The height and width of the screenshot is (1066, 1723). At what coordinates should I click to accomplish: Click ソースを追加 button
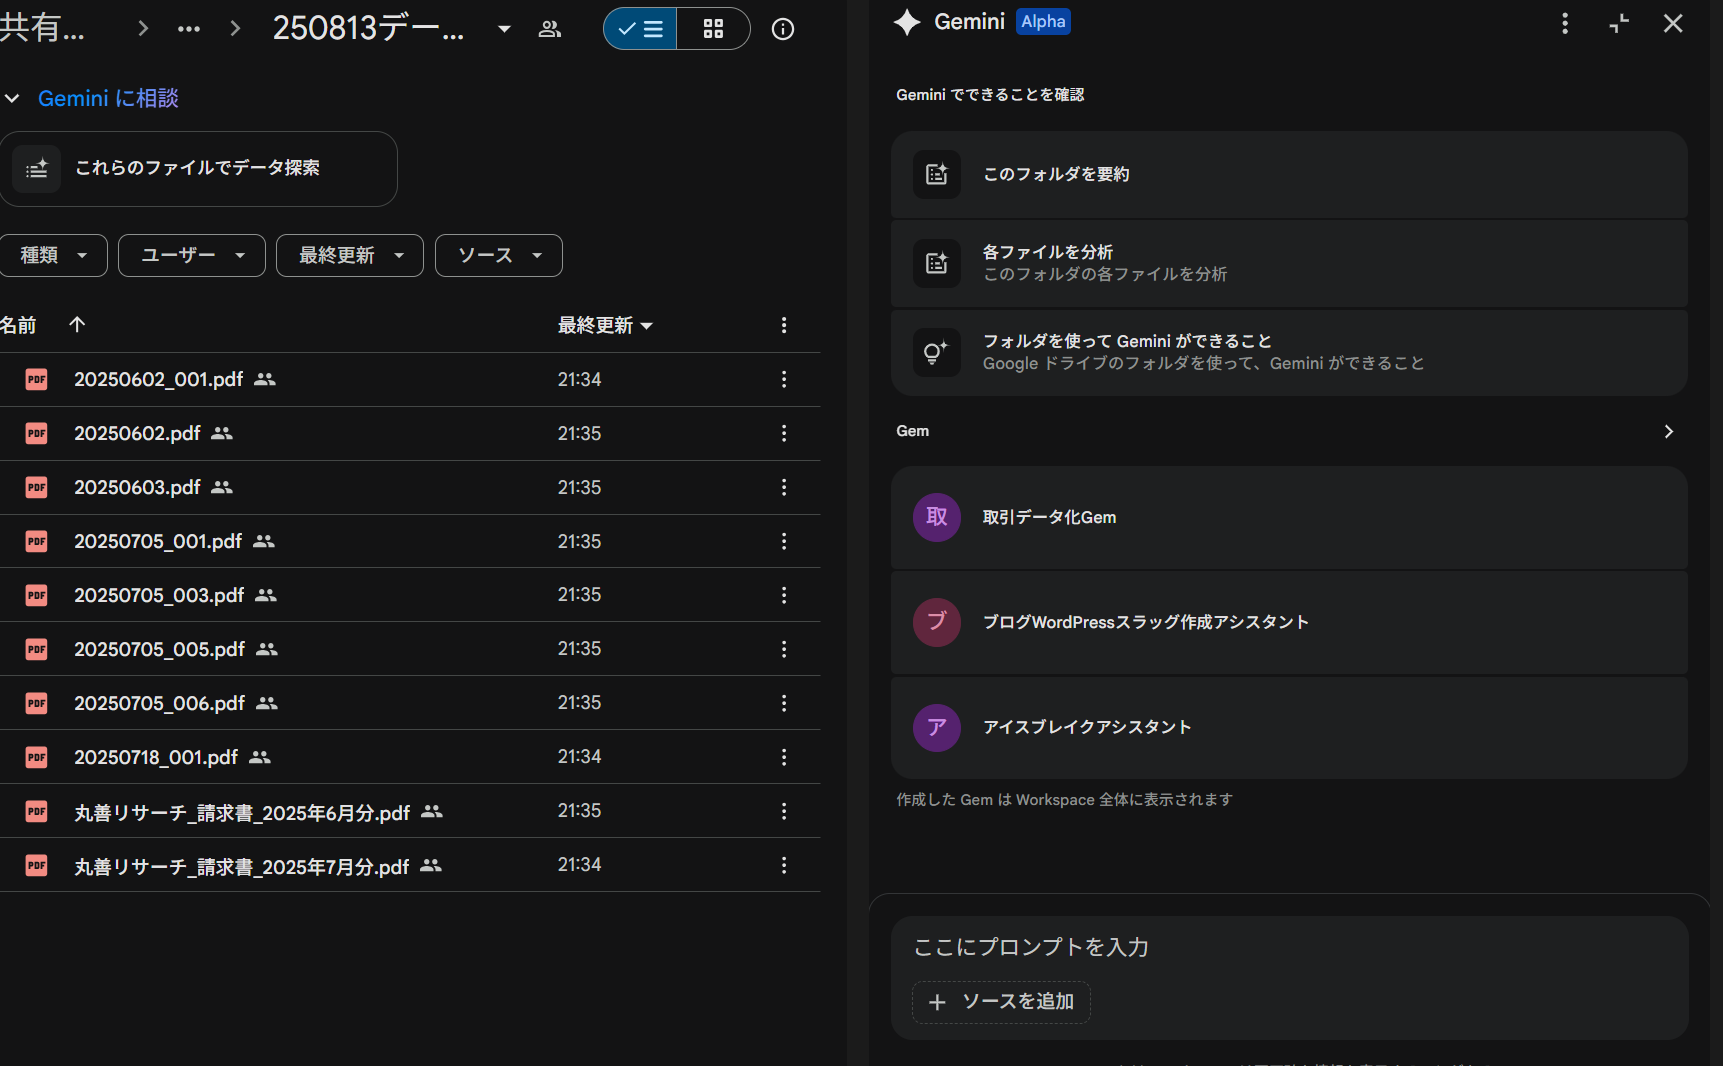[x=1001, y=1002]
